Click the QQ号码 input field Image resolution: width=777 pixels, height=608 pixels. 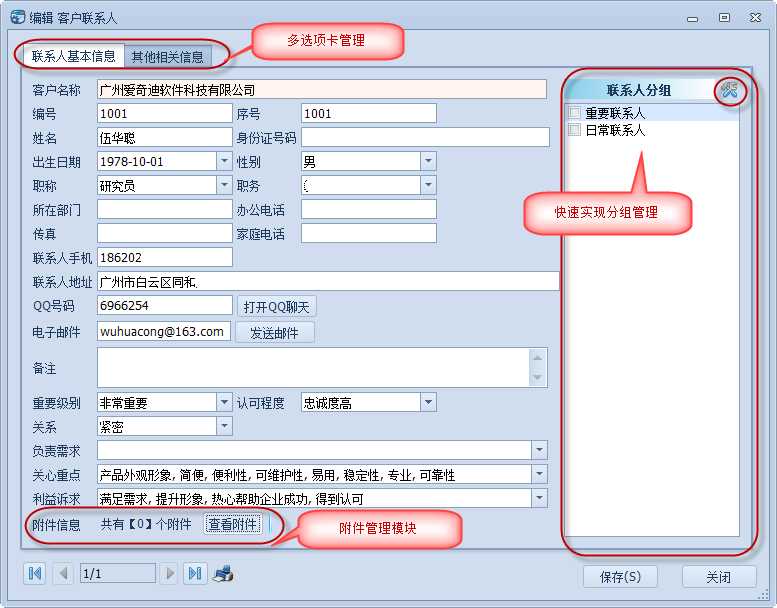tap(165, 305)
